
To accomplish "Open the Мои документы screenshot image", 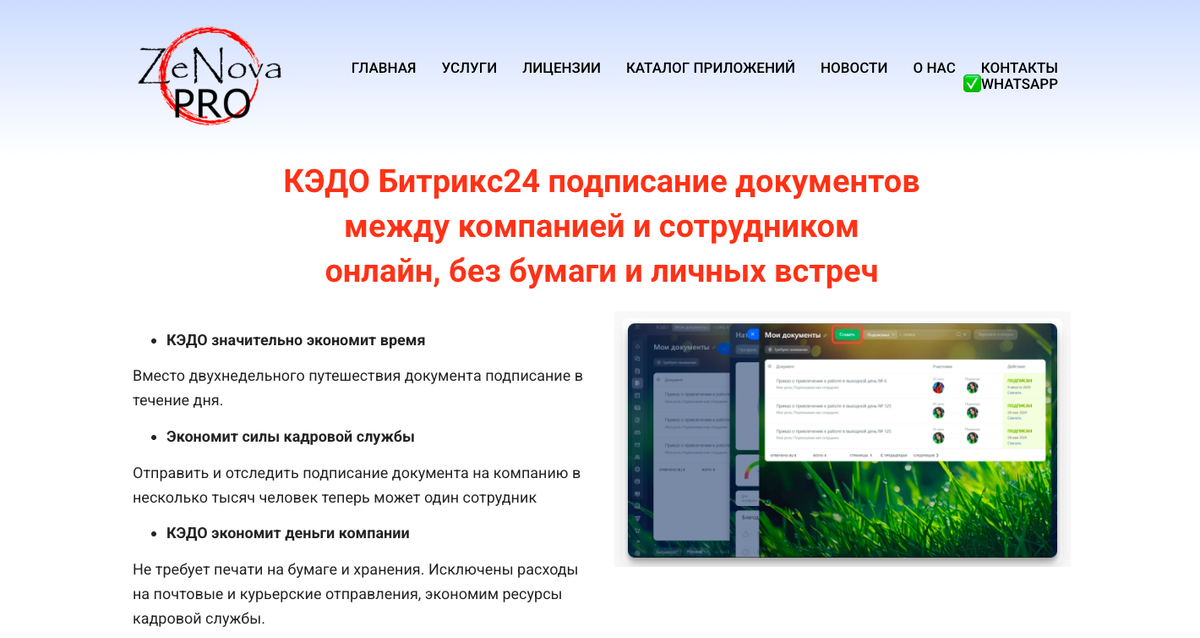I will tap(842, 440).
